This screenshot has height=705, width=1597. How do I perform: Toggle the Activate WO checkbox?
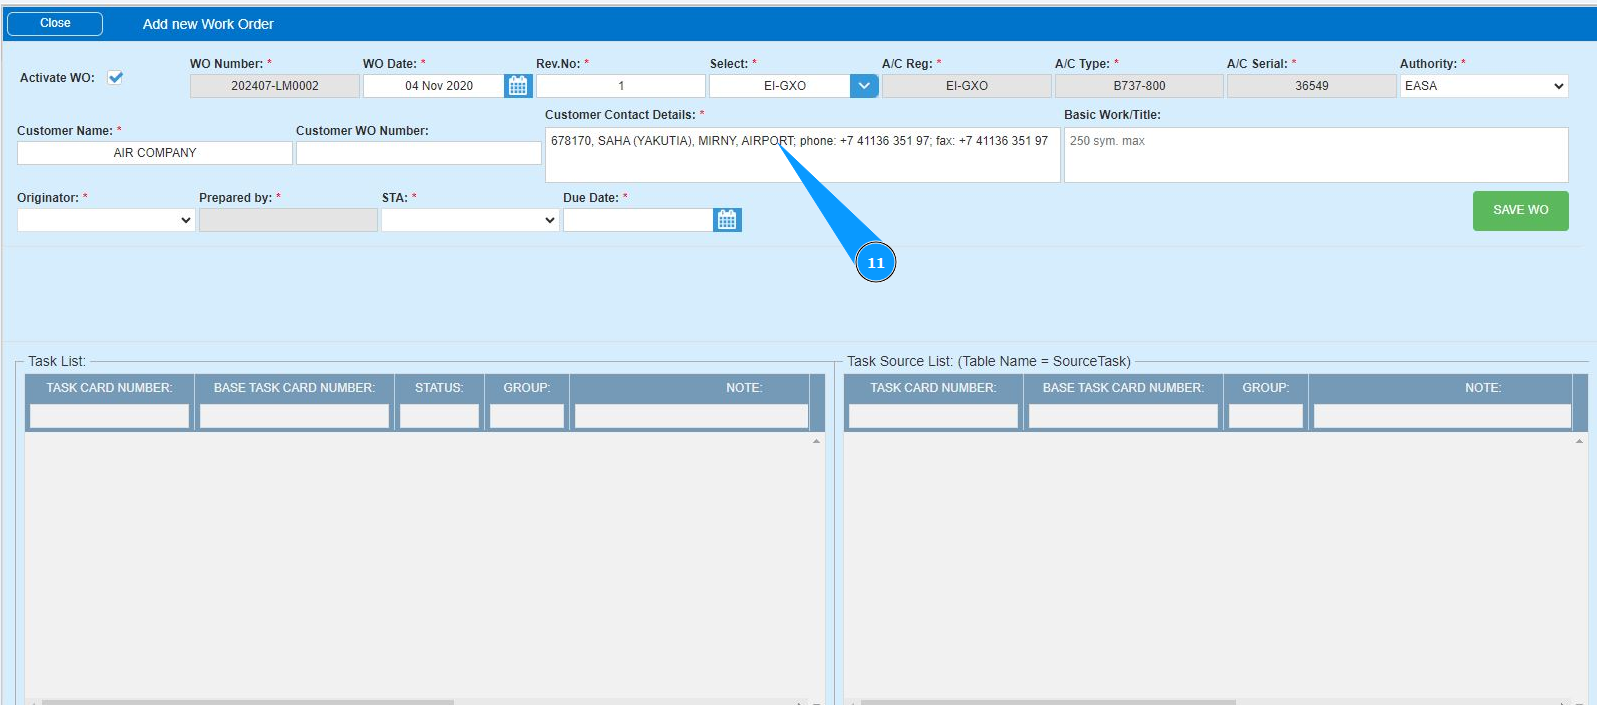(x=115, y=77)
